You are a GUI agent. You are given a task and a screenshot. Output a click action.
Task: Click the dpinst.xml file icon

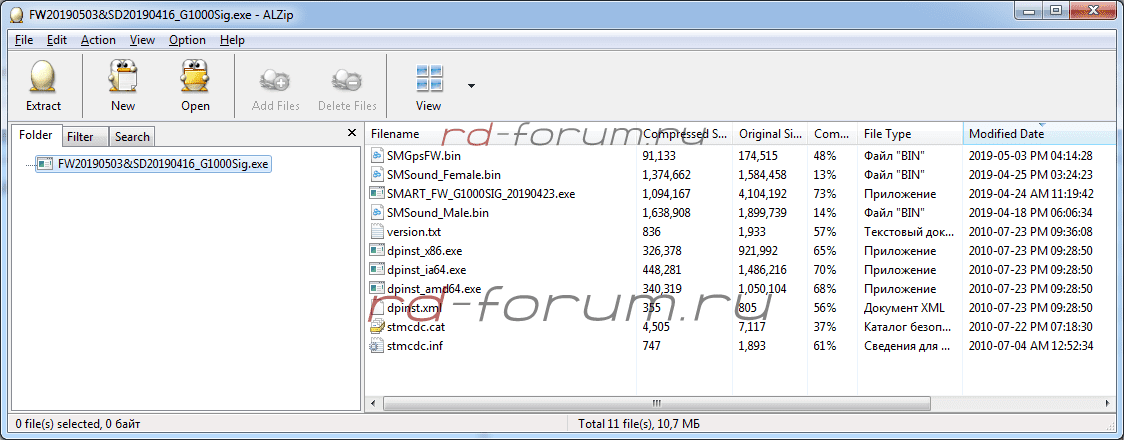pos(377,308)
